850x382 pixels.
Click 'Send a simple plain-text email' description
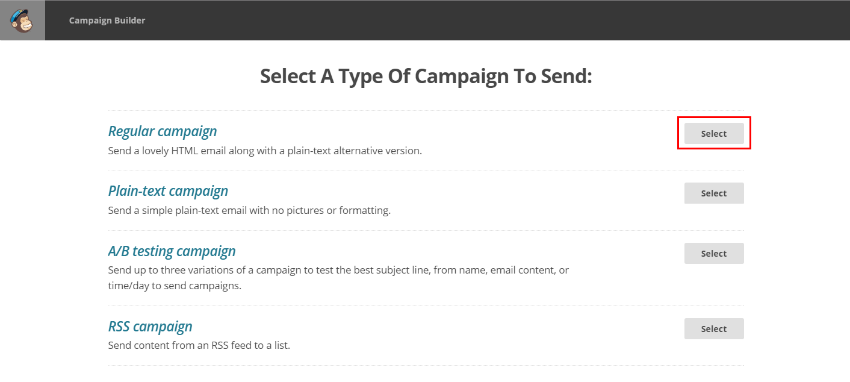249,210
